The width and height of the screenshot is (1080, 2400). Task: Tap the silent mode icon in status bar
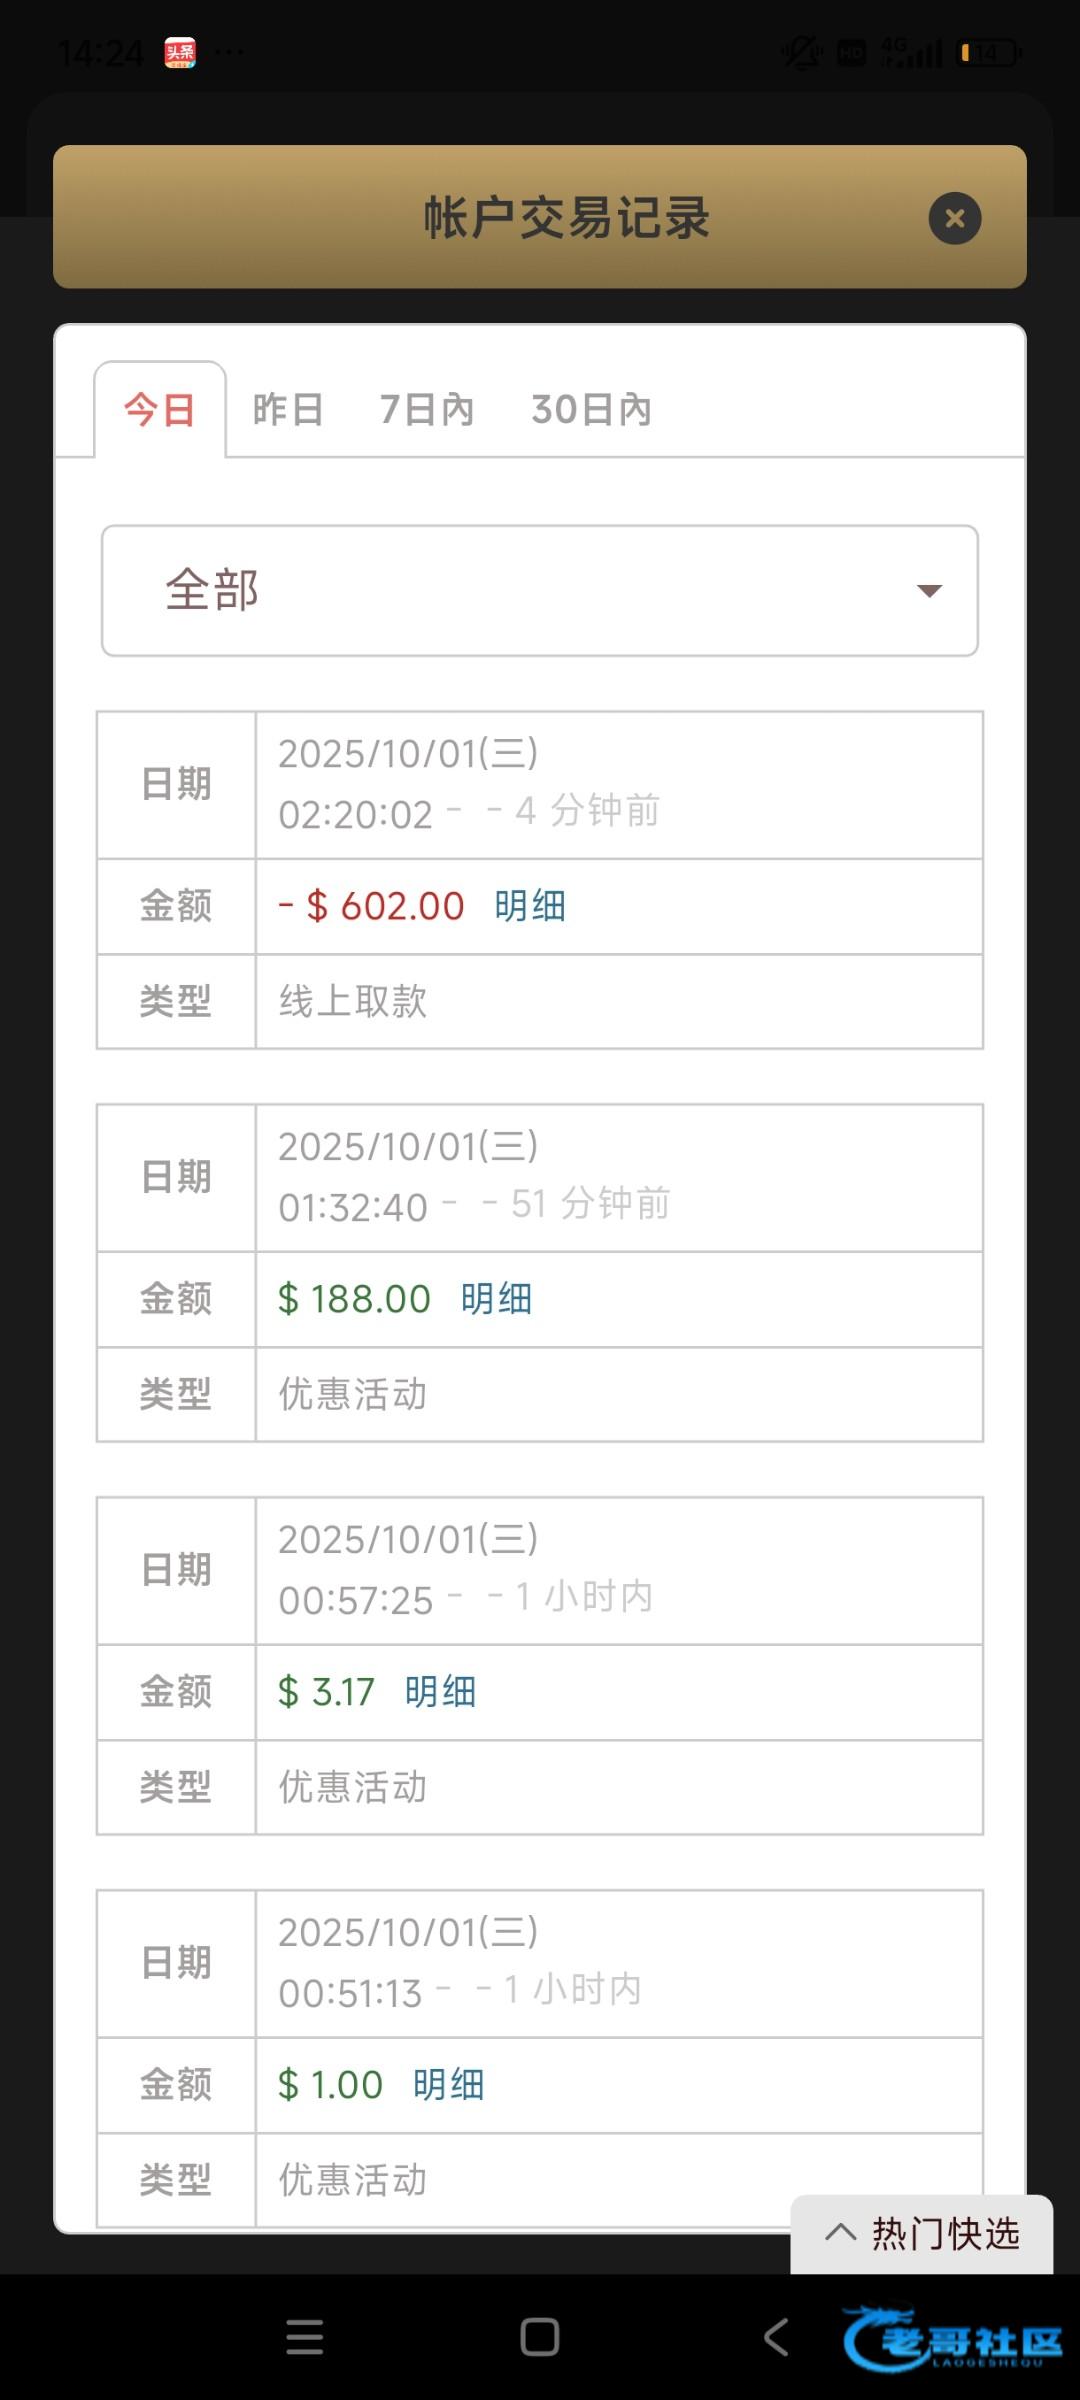(x=800, y=53)
